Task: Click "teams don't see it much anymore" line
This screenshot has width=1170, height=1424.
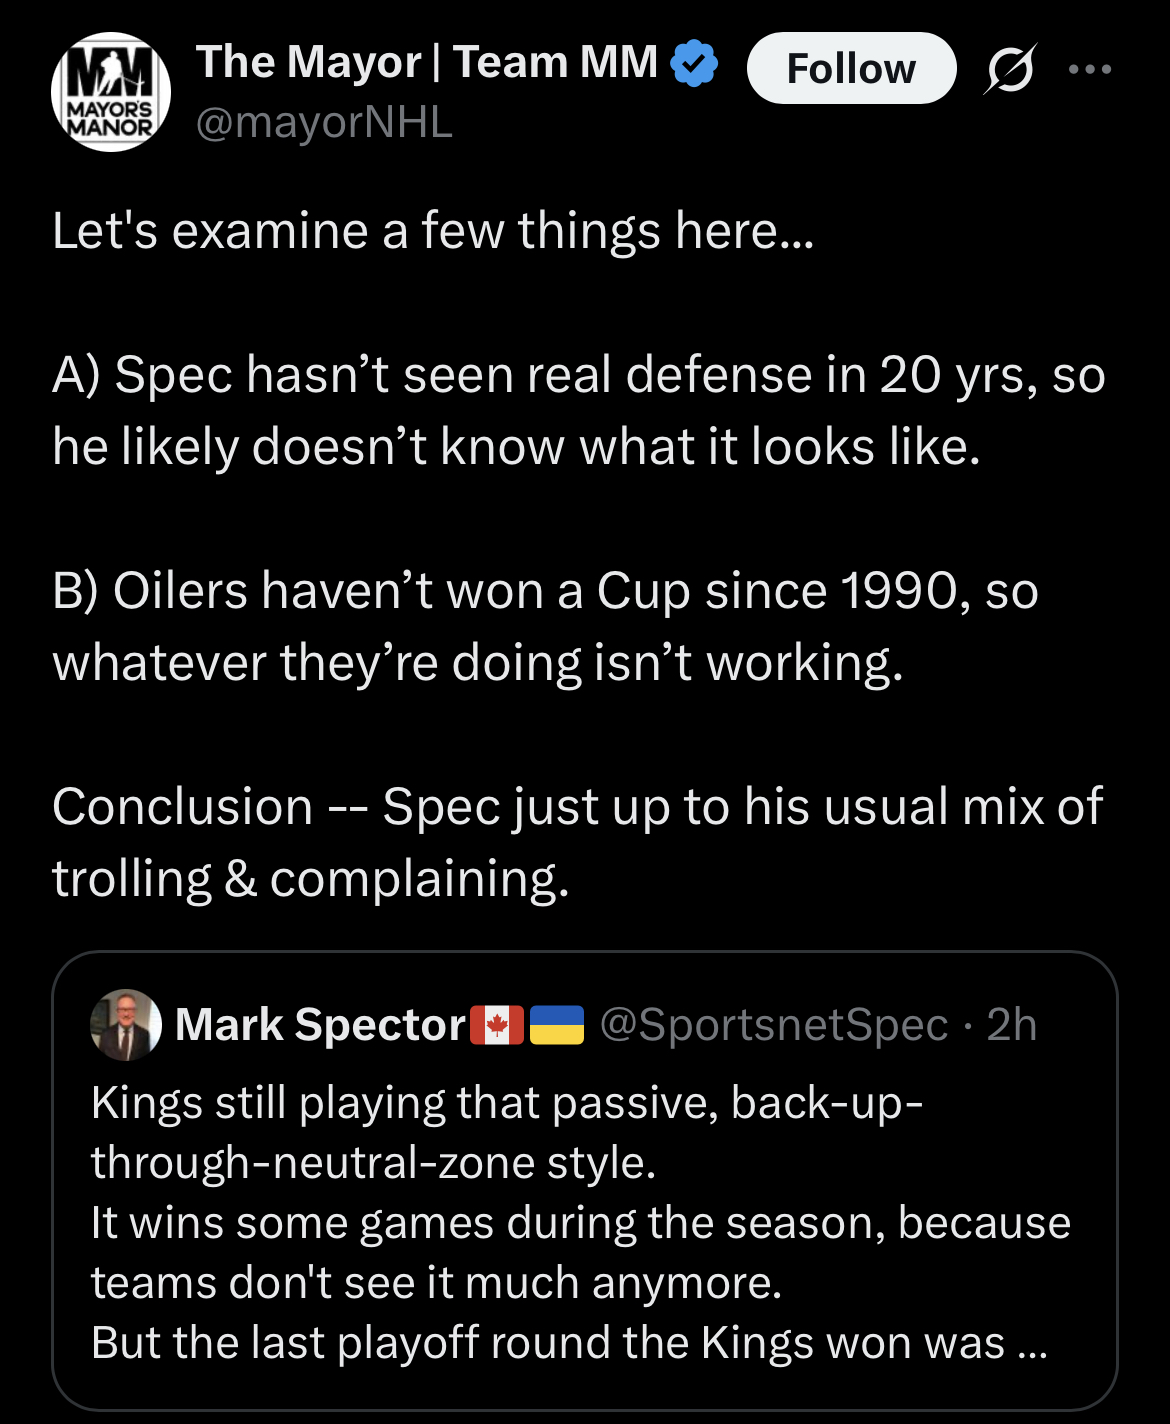Action: click(436, 1283)
